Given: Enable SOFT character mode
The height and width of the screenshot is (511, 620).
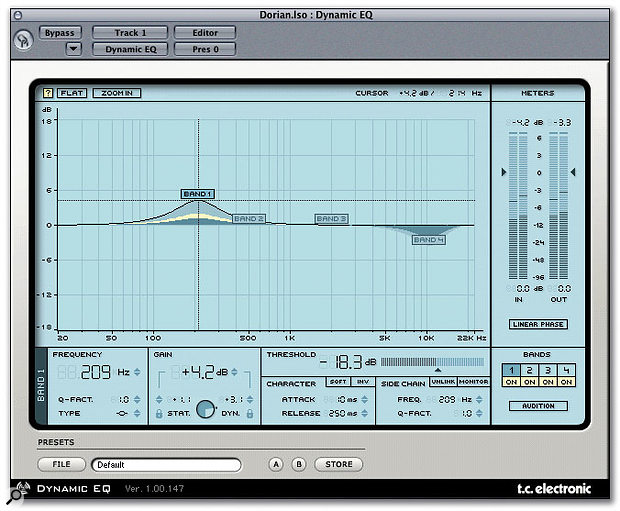Looking at the screenshot, I should [338, 382].
